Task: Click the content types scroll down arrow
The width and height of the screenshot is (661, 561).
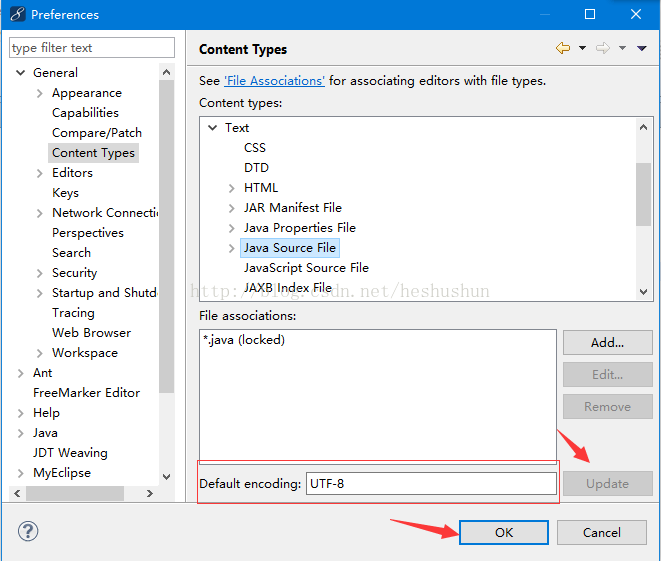Action: pyautogui.click(x=643, y=292)
